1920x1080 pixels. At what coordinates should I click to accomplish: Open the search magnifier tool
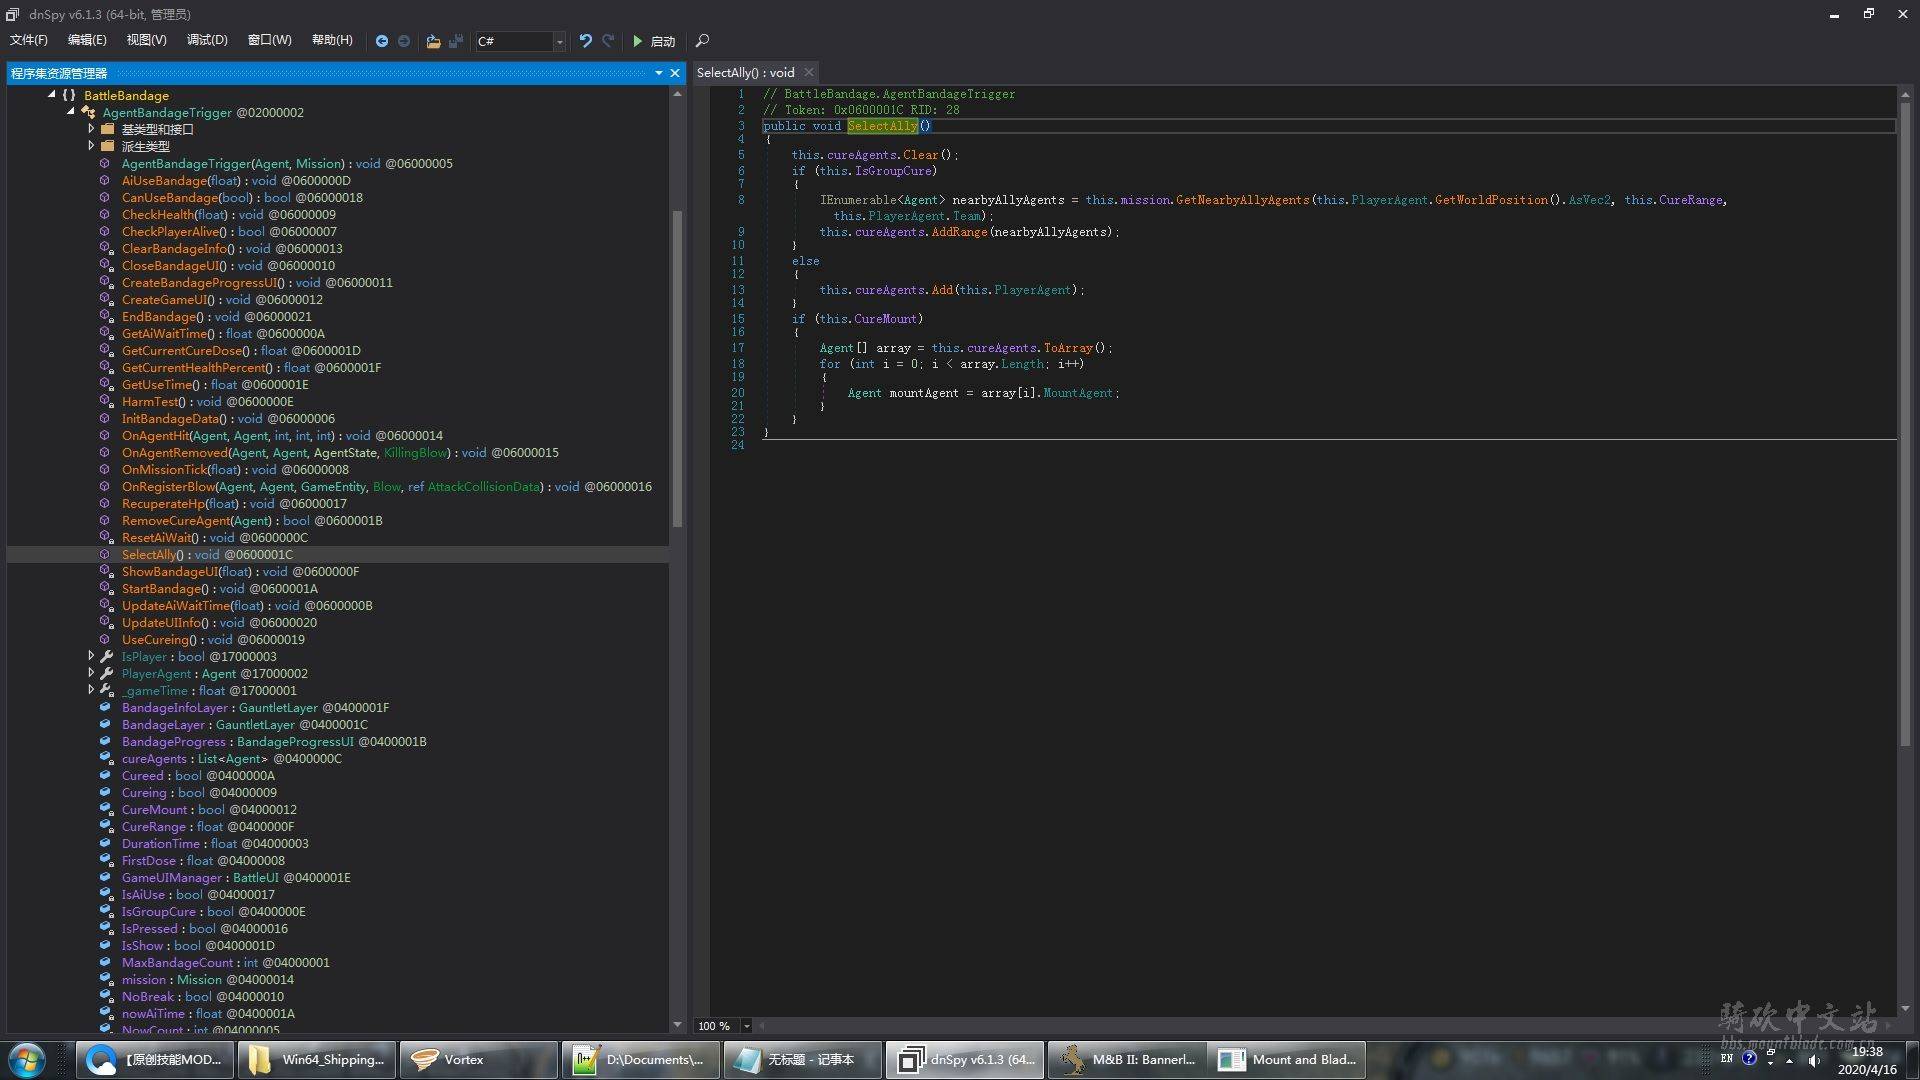tap(702, 41)
